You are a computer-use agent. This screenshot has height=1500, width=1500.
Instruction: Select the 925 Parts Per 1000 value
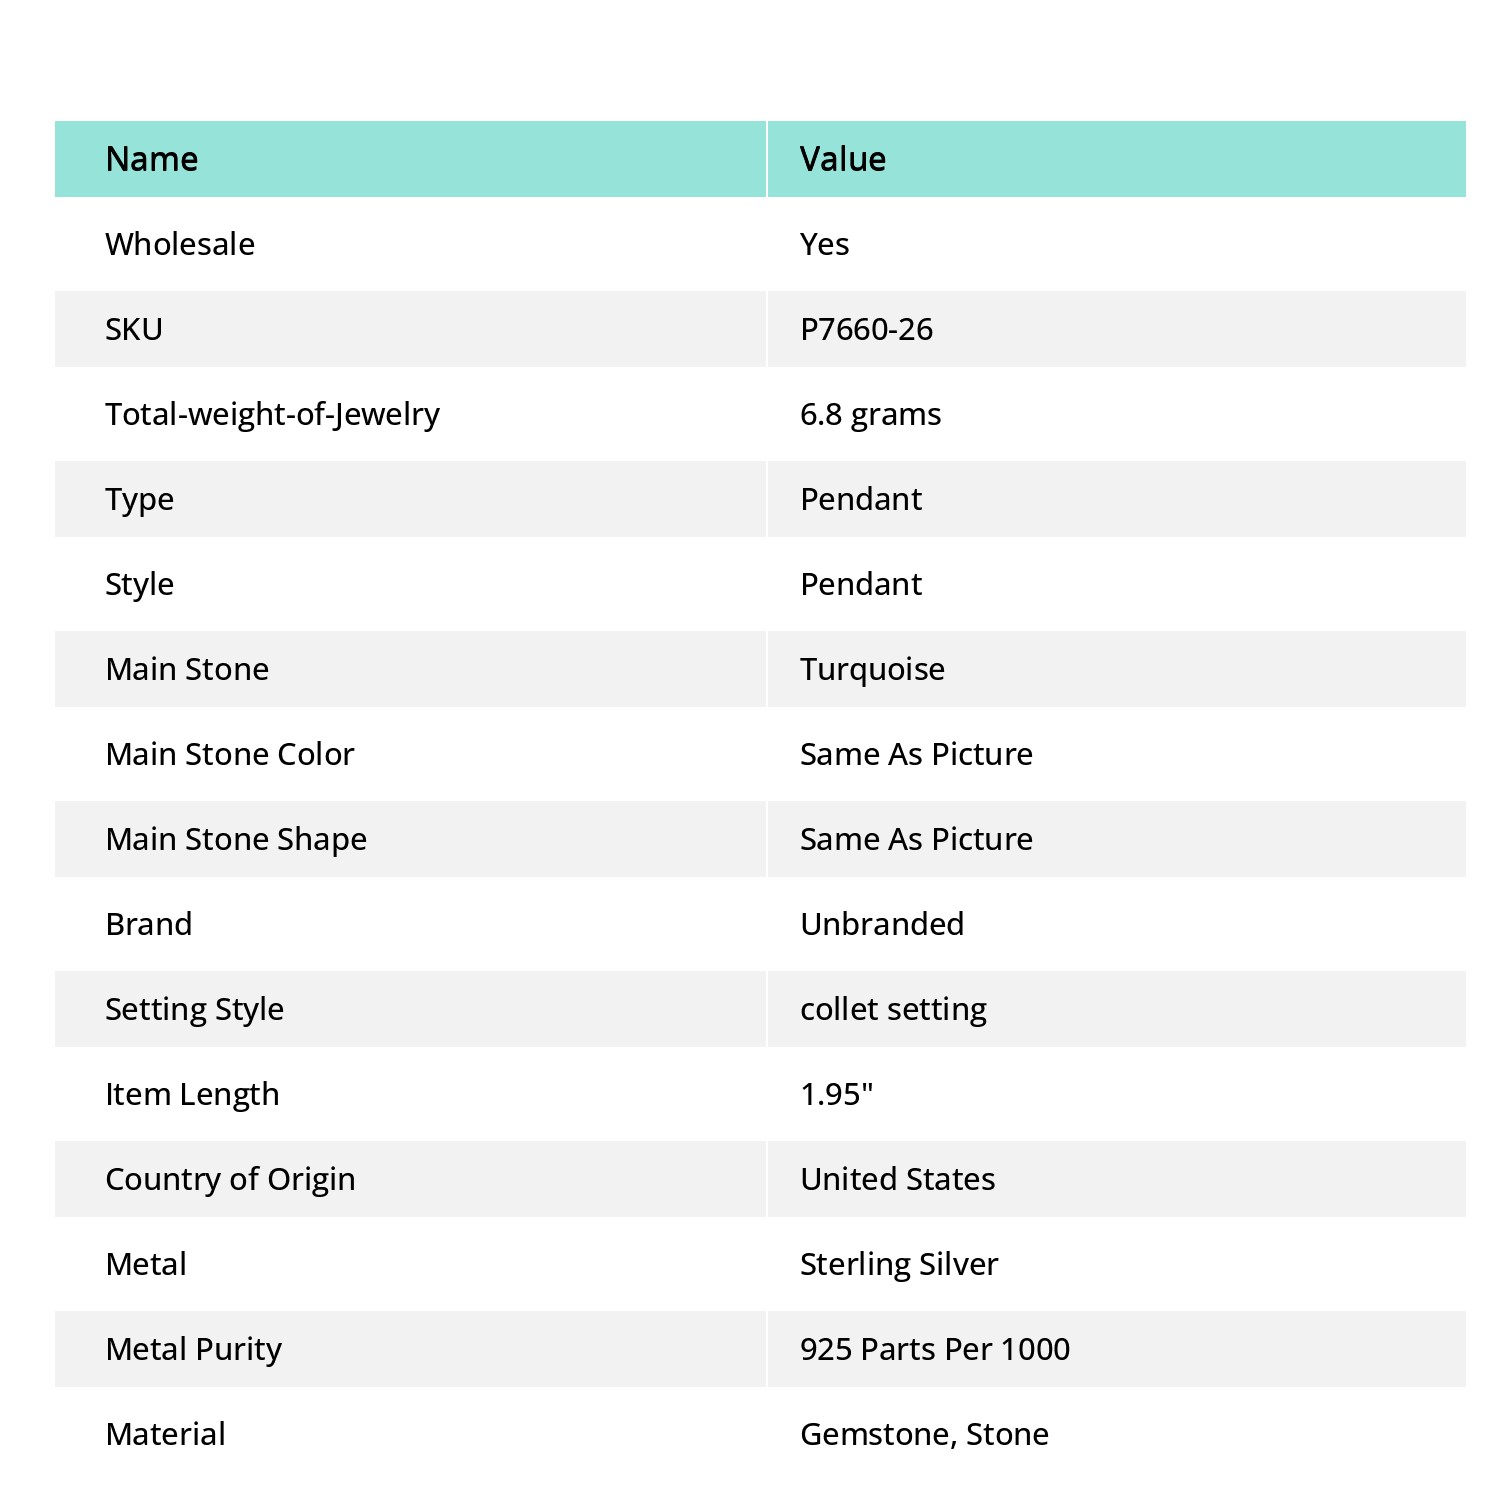(935, 1349)
